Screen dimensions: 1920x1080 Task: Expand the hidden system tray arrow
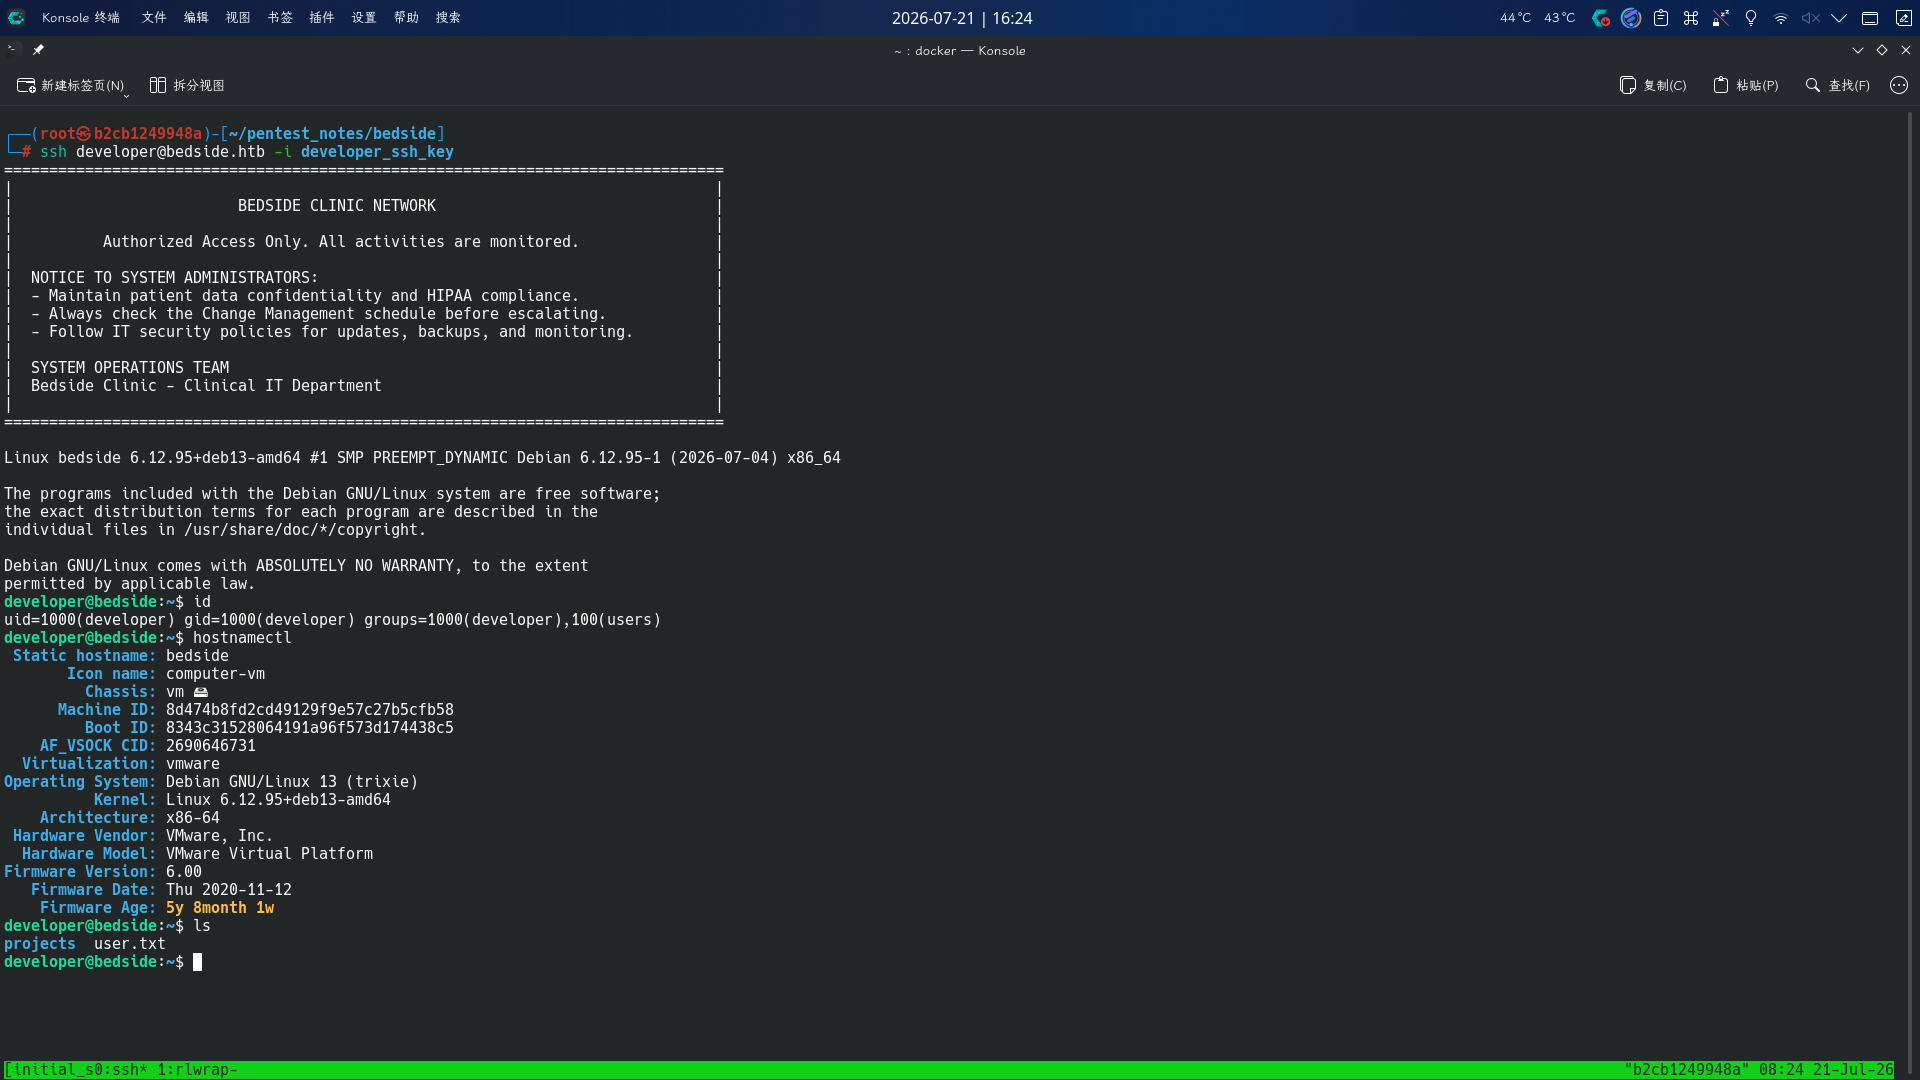pyautogui.click(x=1839, y=18)
